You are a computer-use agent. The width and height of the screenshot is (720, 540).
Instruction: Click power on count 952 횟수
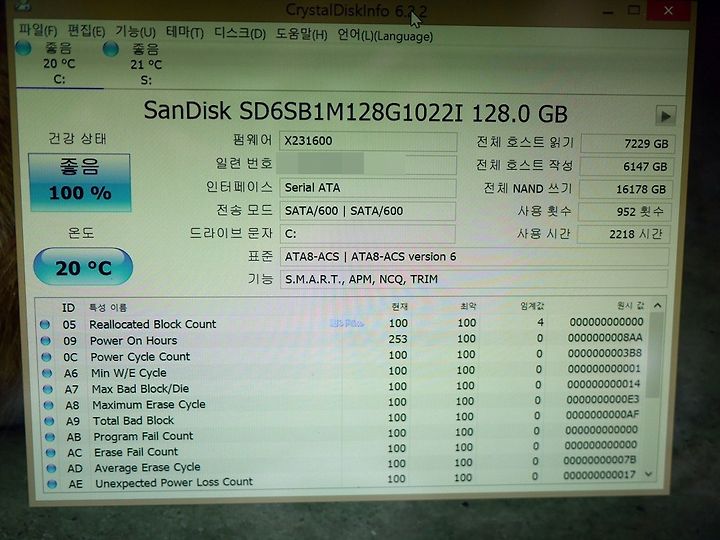point(624,212)
